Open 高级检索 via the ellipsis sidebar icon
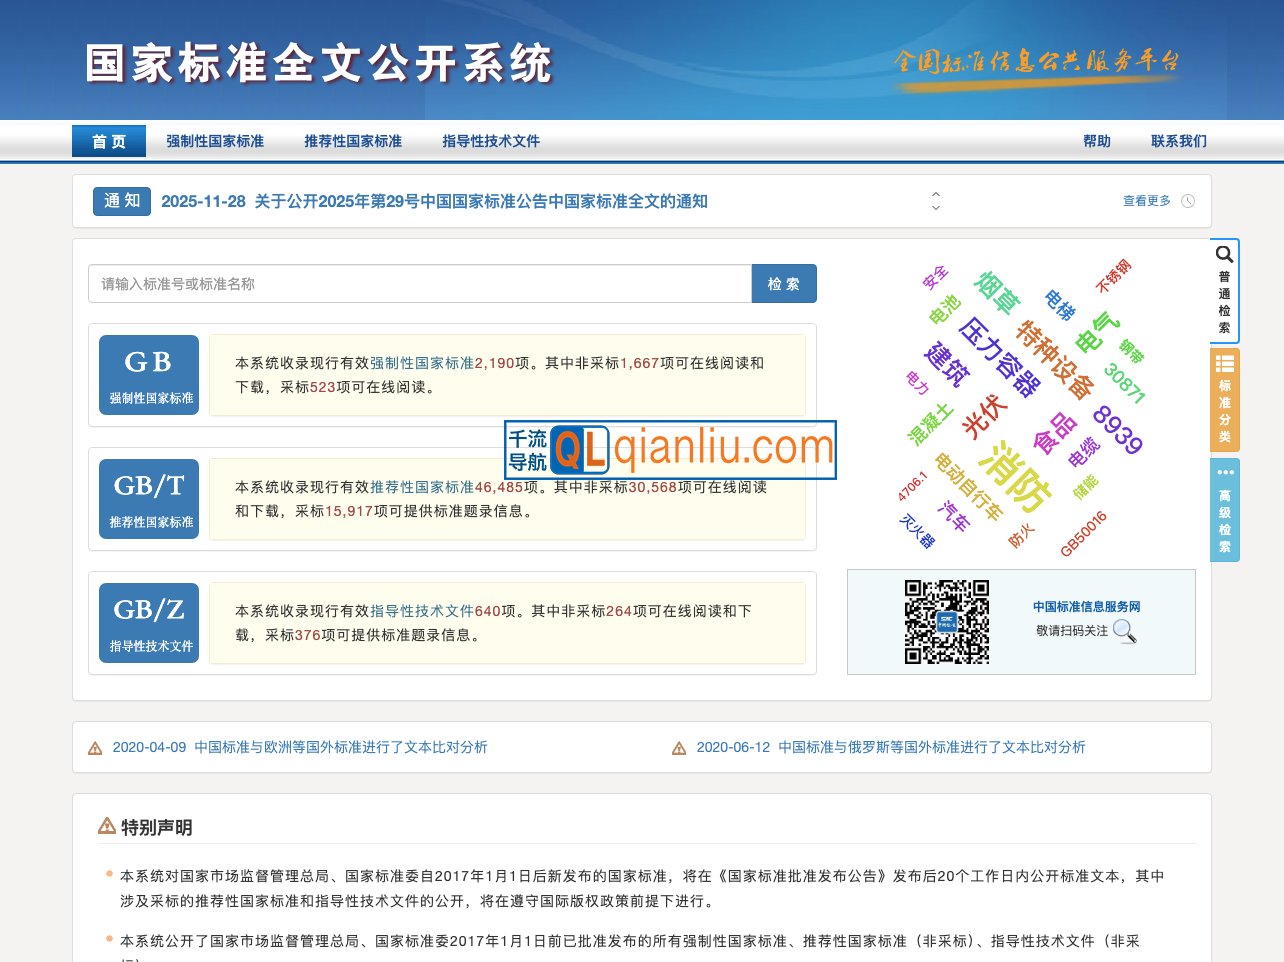The height and width of the screenshot is (962, 1284). 1224,472
